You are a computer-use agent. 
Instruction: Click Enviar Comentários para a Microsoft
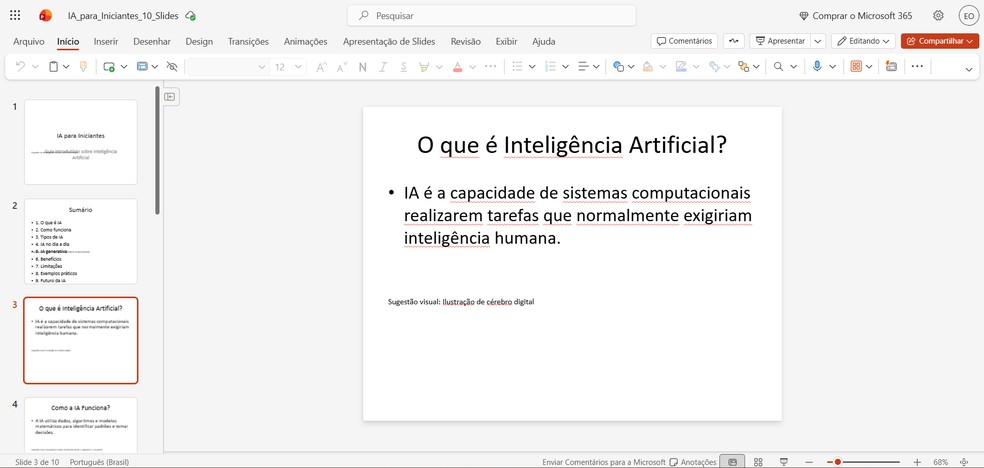[604, 462]
